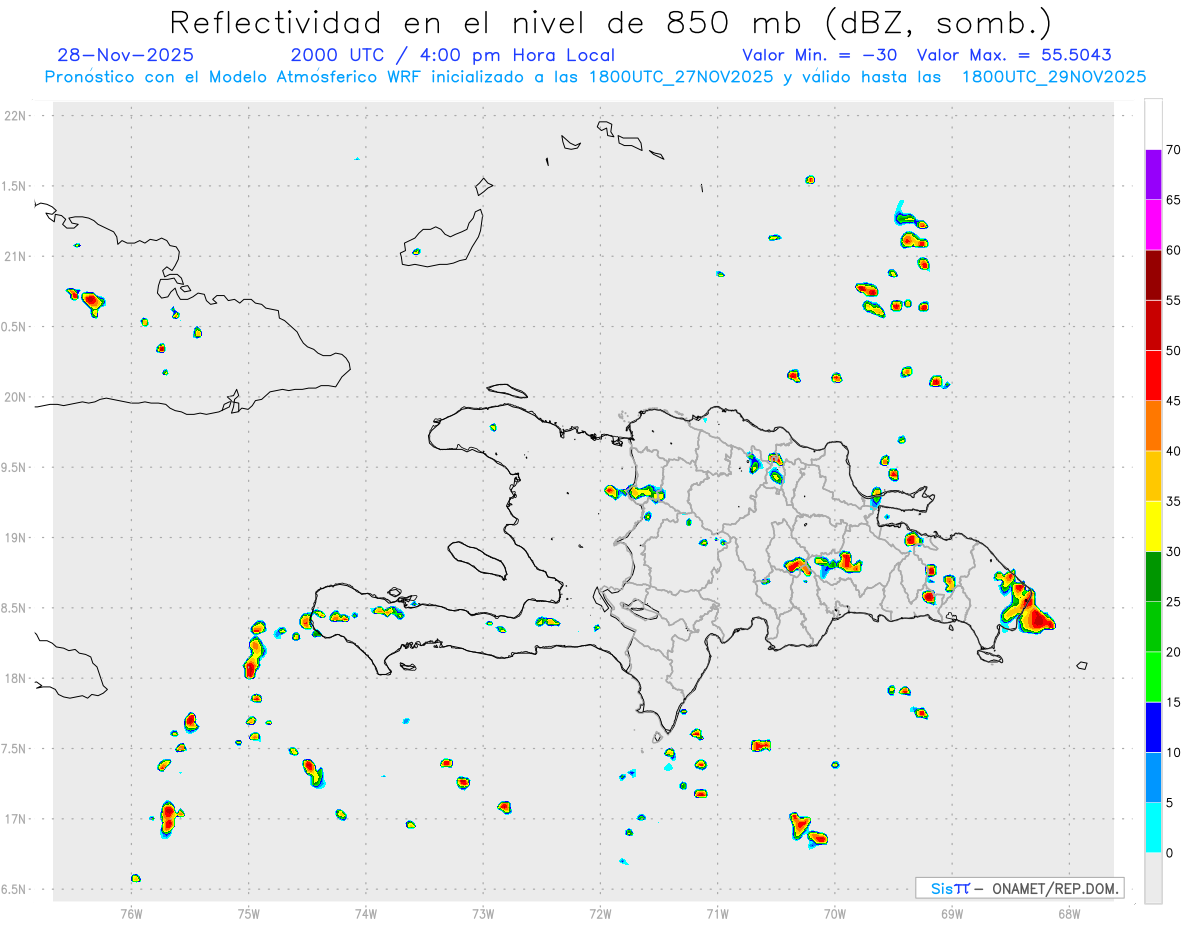1200x927 pixels.
Task: Pick the dark blue 10-15 dBZ legend swatch
Action: [x=1153, y=727]
